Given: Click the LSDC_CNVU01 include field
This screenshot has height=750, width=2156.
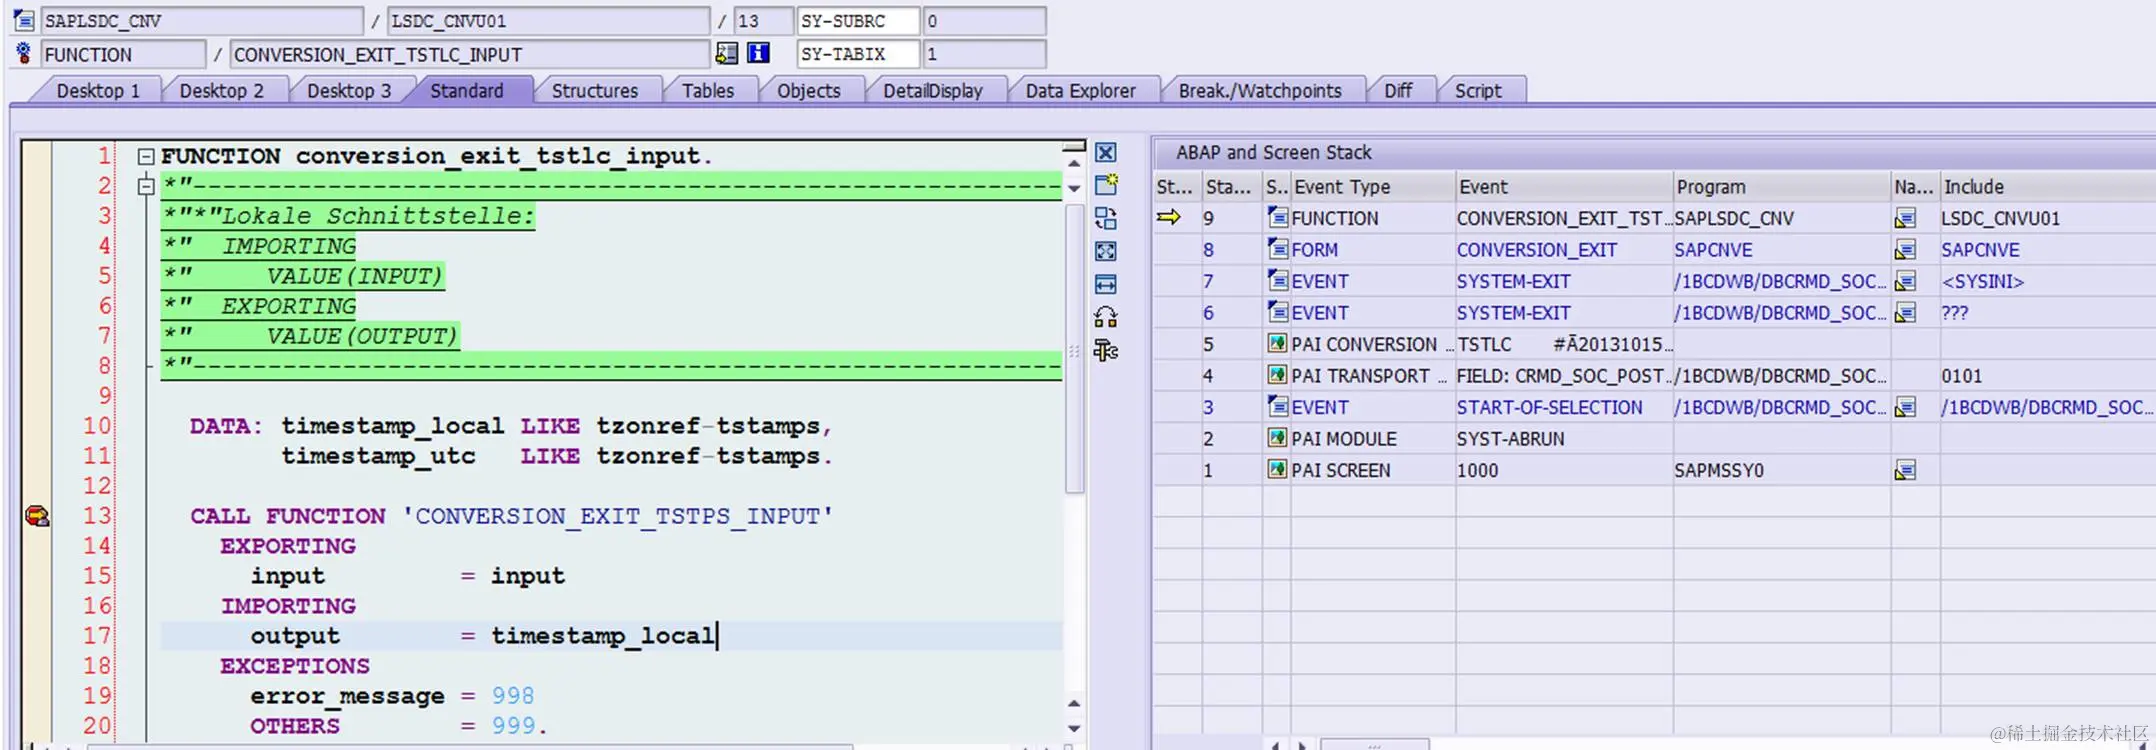Looking at the screenshot, I should tap(549, 21).
